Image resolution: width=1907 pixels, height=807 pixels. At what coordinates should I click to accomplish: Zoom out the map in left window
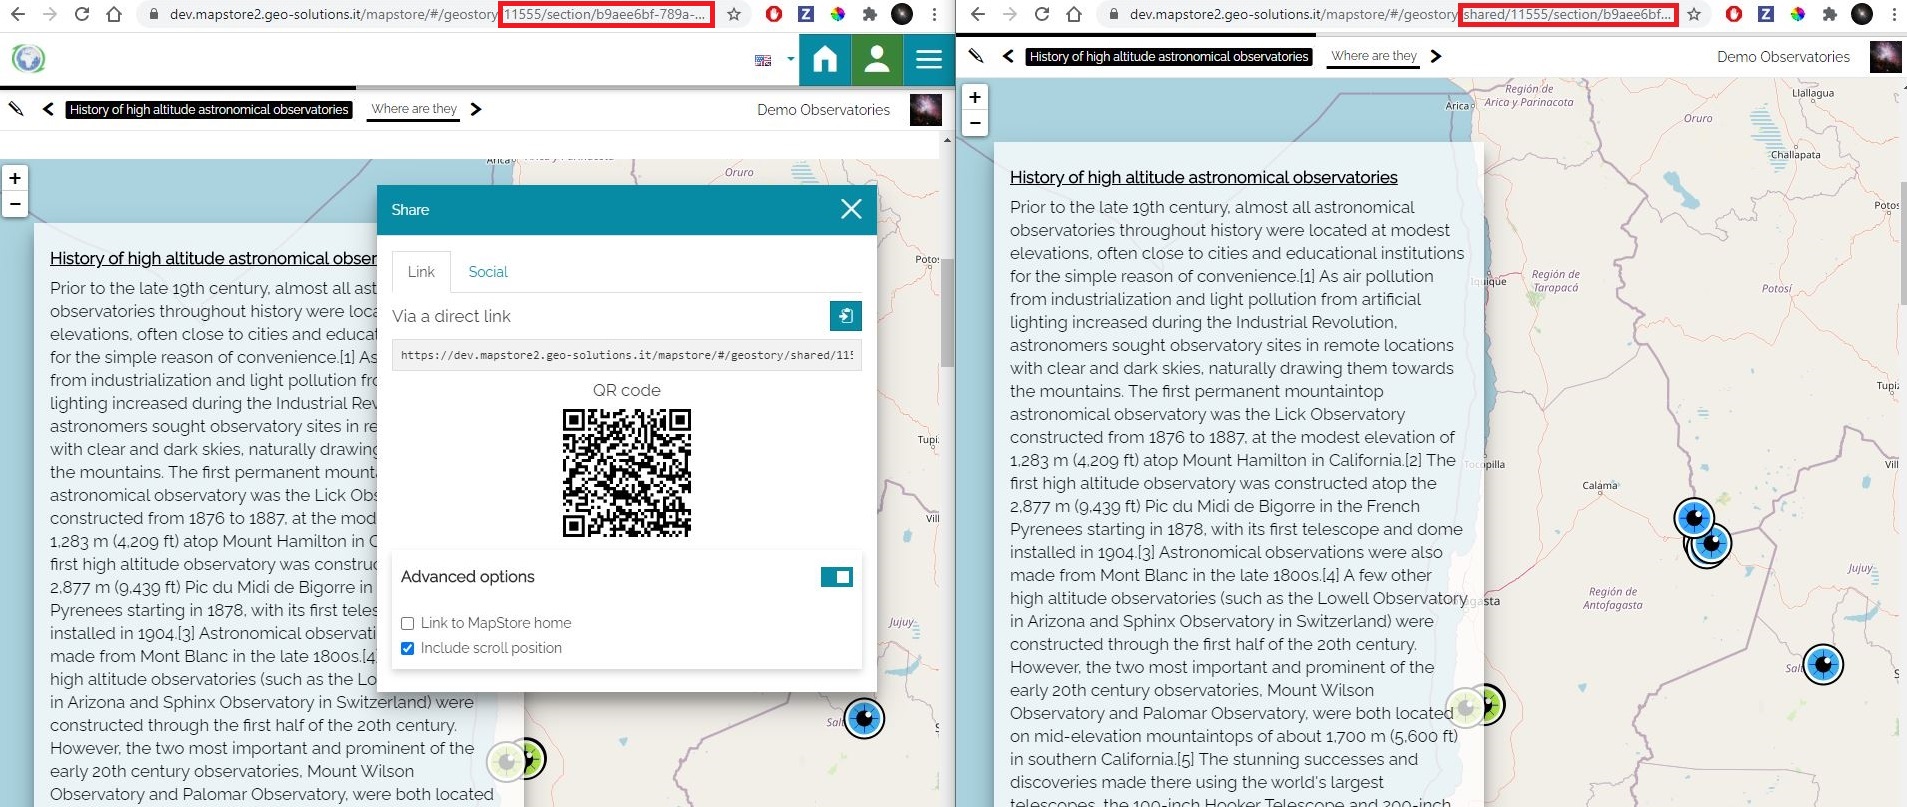15,204
